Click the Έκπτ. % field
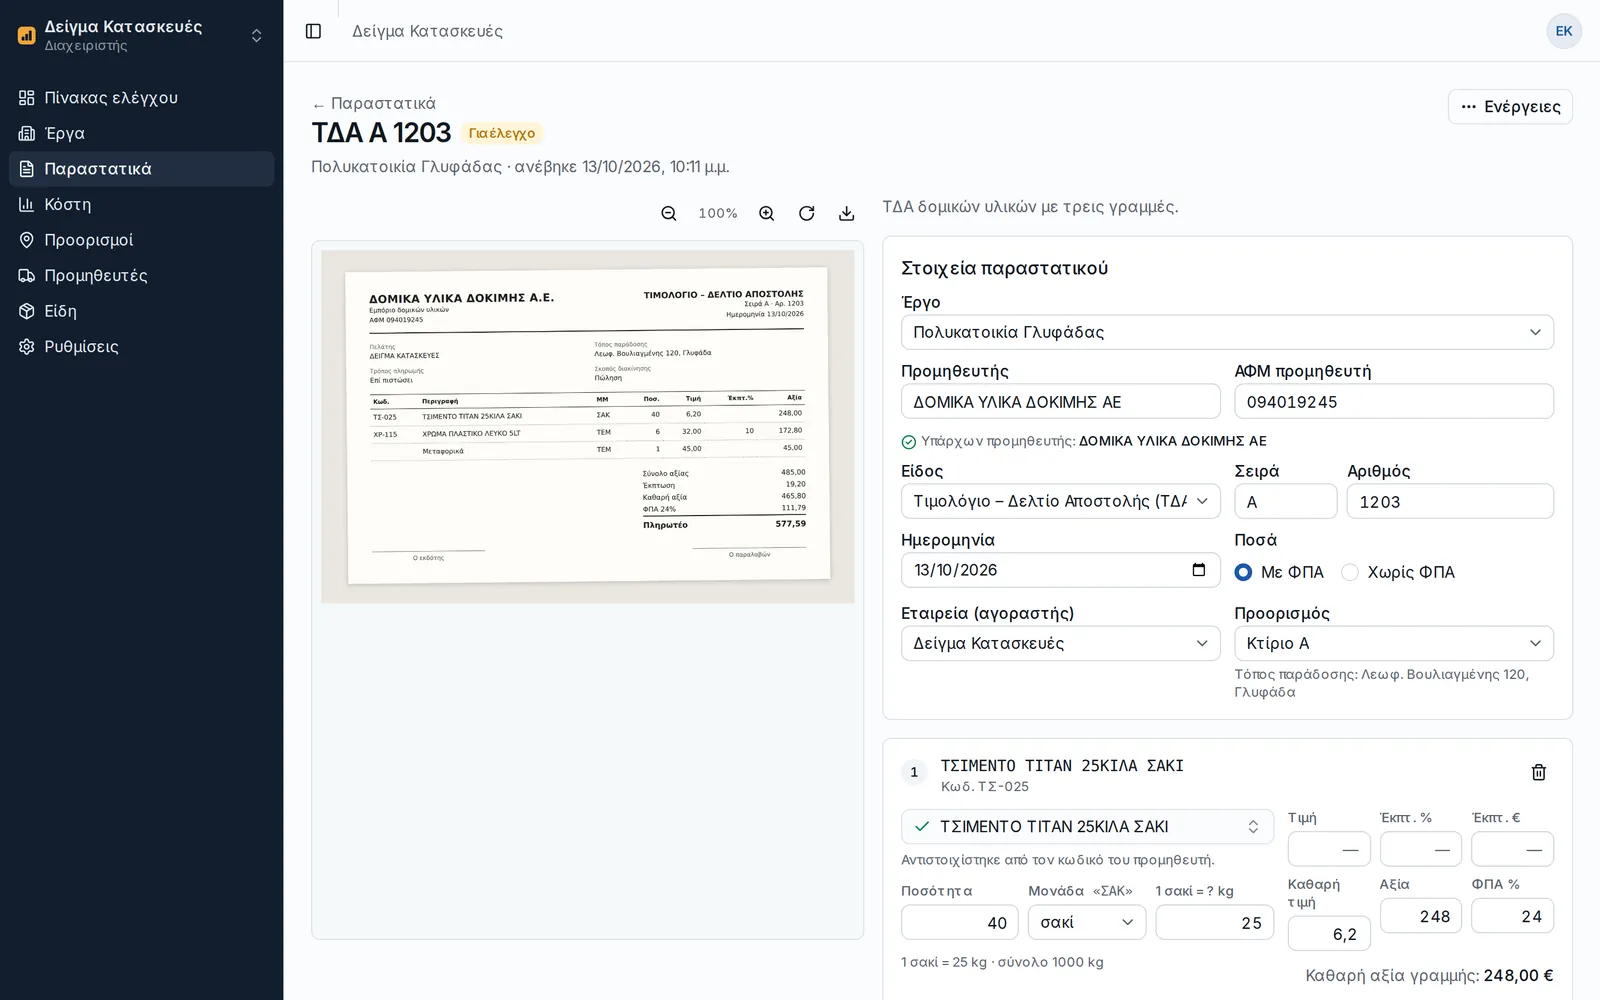This screenshot has width=1600, height=1000. [1421, 849]
